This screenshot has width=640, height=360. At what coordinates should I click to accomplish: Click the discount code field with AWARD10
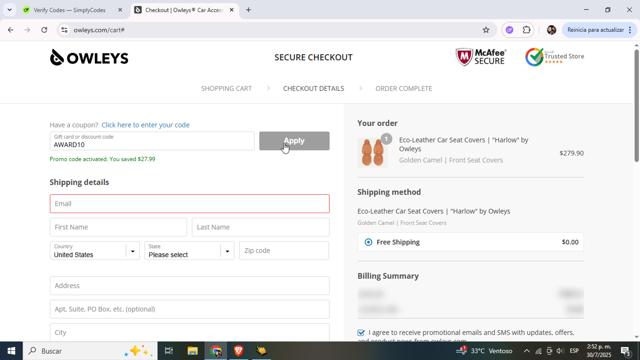(x=152, y=141)
